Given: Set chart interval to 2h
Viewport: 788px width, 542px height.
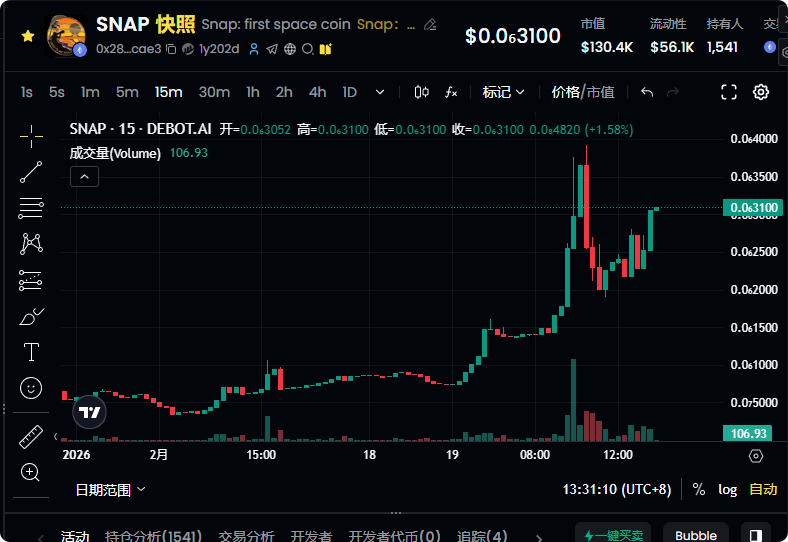Looking at the screenshot, I should coord(284,92).
